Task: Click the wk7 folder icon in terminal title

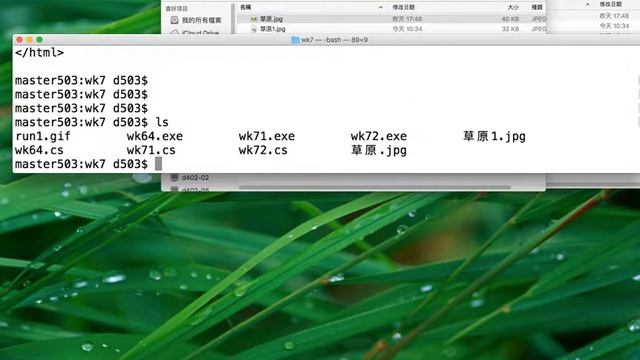Action: 295,40
